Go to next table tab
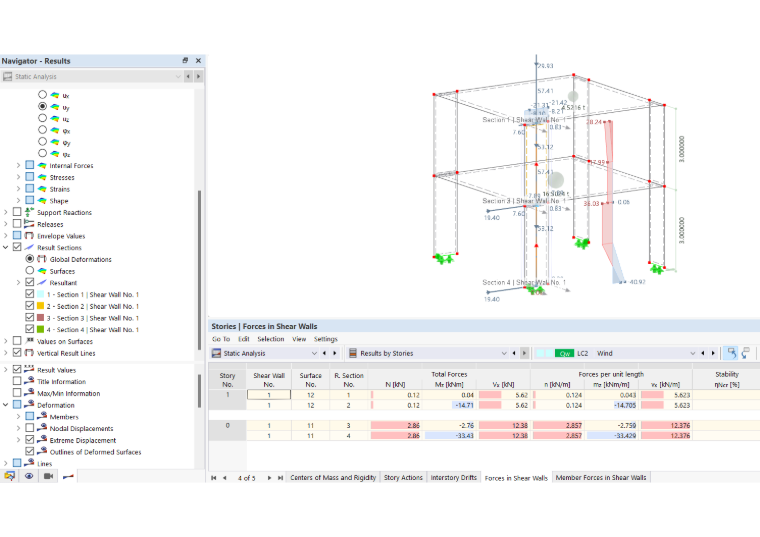This screenshot has width=760, height=537. [269, 478]
